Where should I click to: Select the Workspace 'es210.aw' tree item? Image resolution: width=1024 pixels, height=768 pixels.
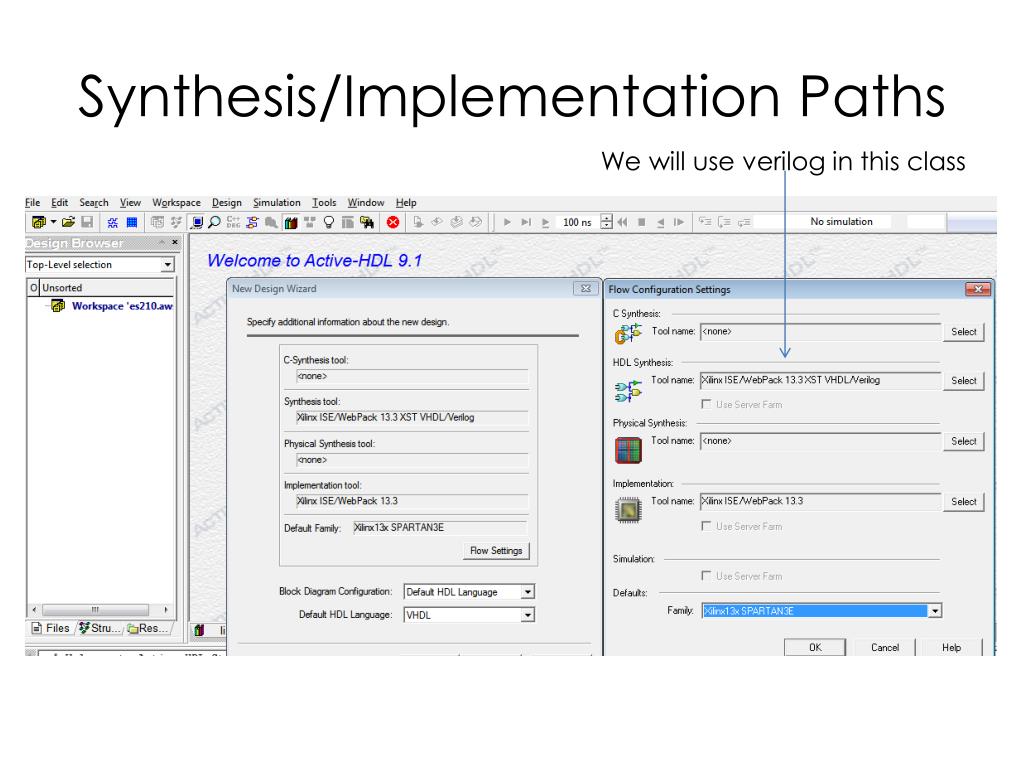[122, 306]
